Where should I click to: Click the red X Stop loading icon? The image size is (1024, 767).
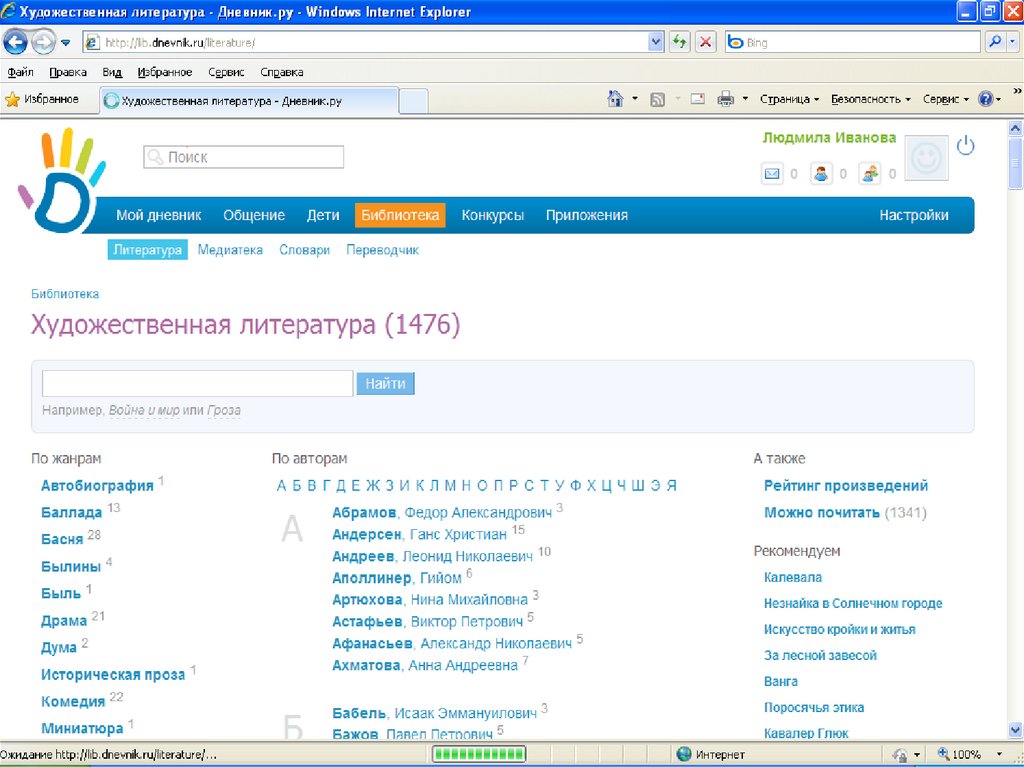pyautogui.click(x=706, y=42)
